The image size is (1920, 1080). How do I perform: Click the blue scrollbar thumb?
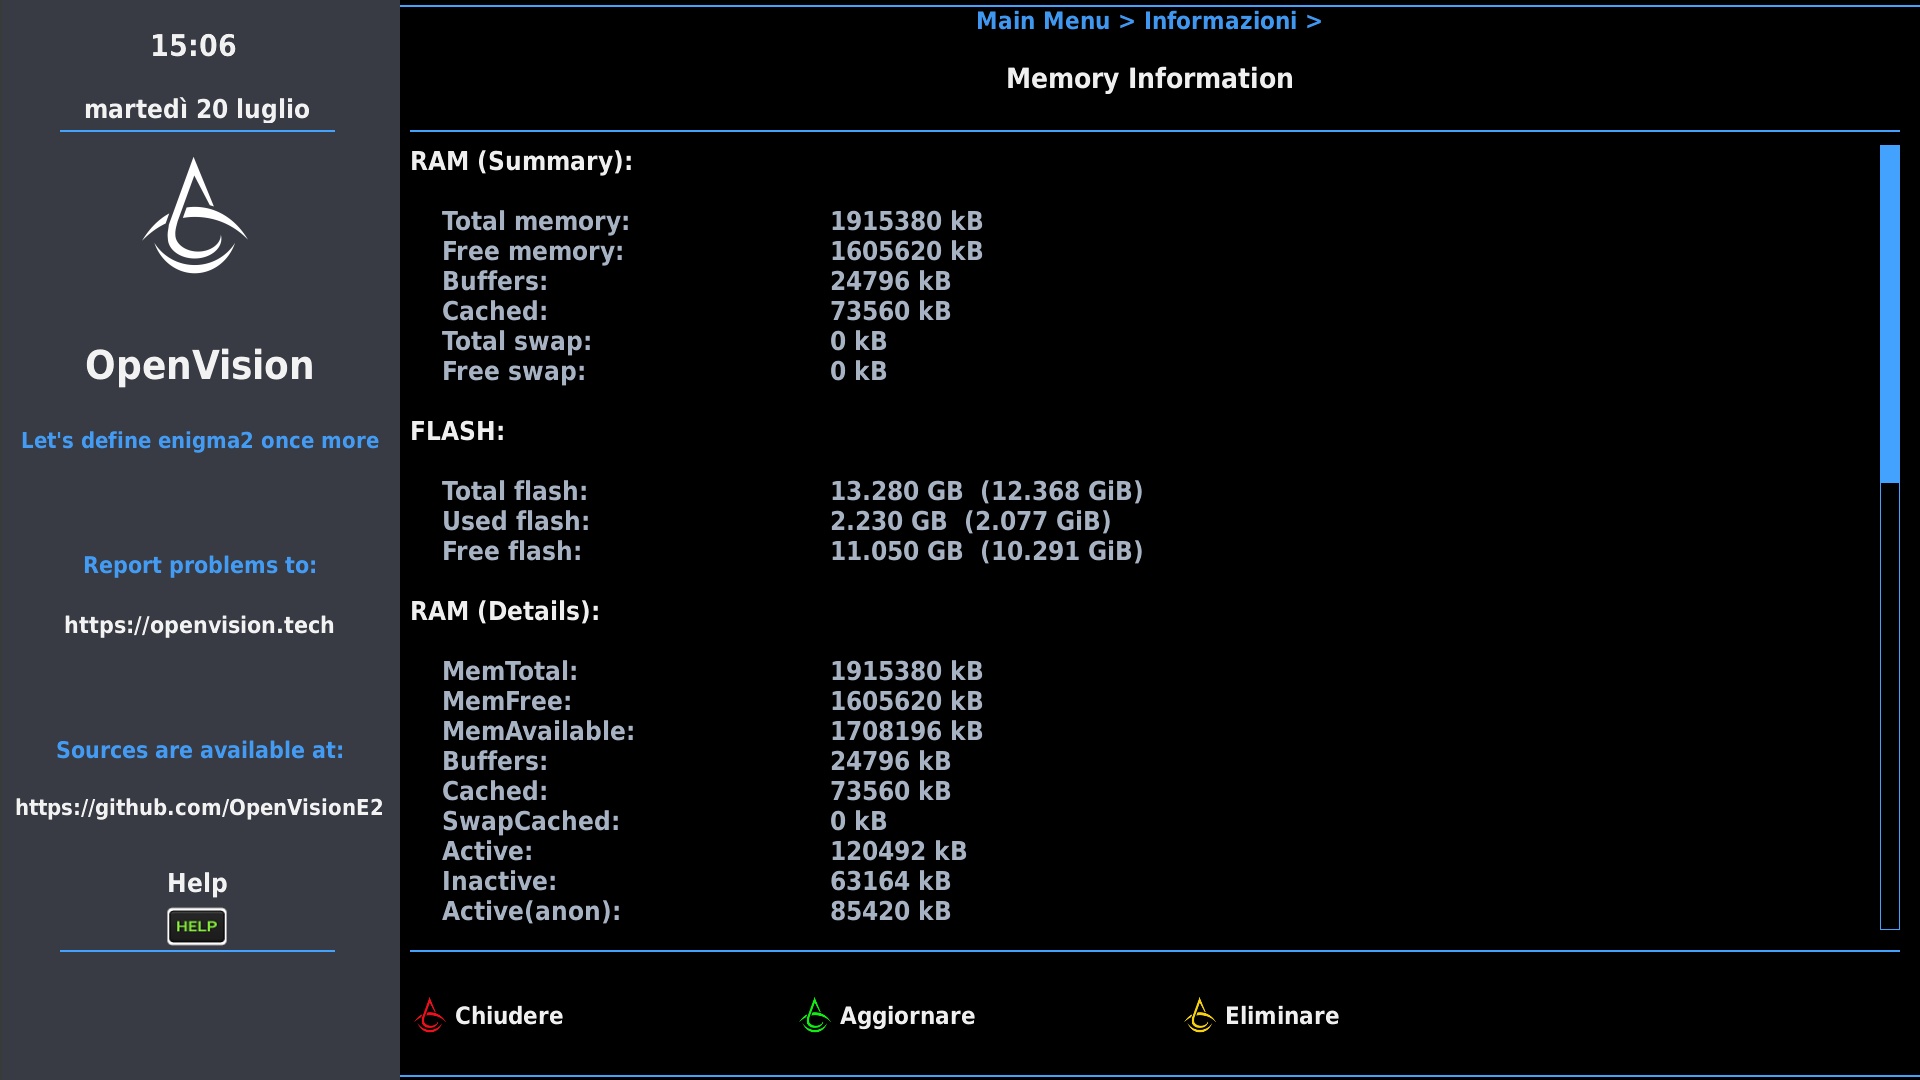pyautogui.click(x=1889, y=313)
